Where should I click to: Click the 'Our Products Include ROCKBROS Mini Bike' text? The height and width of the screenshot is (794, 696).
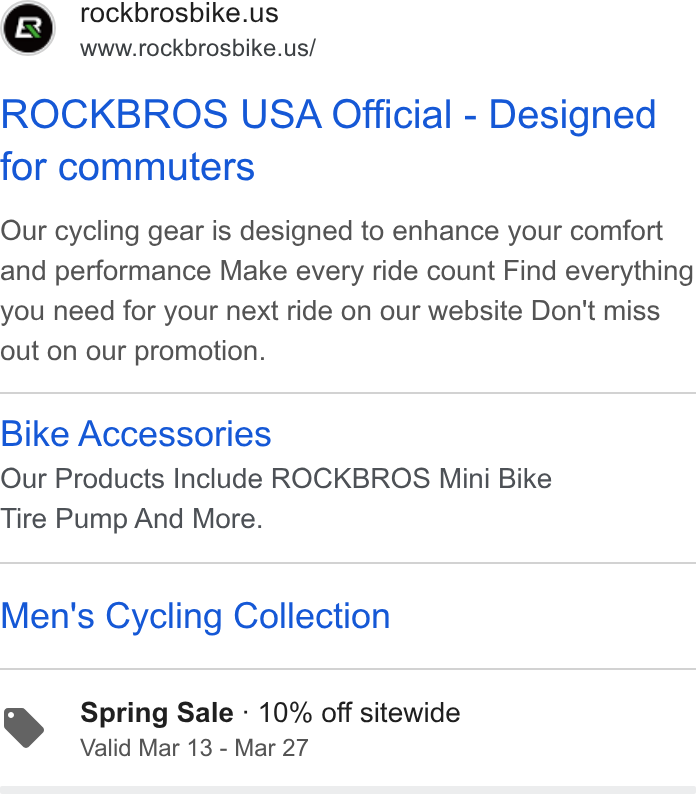tap(276, 479)
